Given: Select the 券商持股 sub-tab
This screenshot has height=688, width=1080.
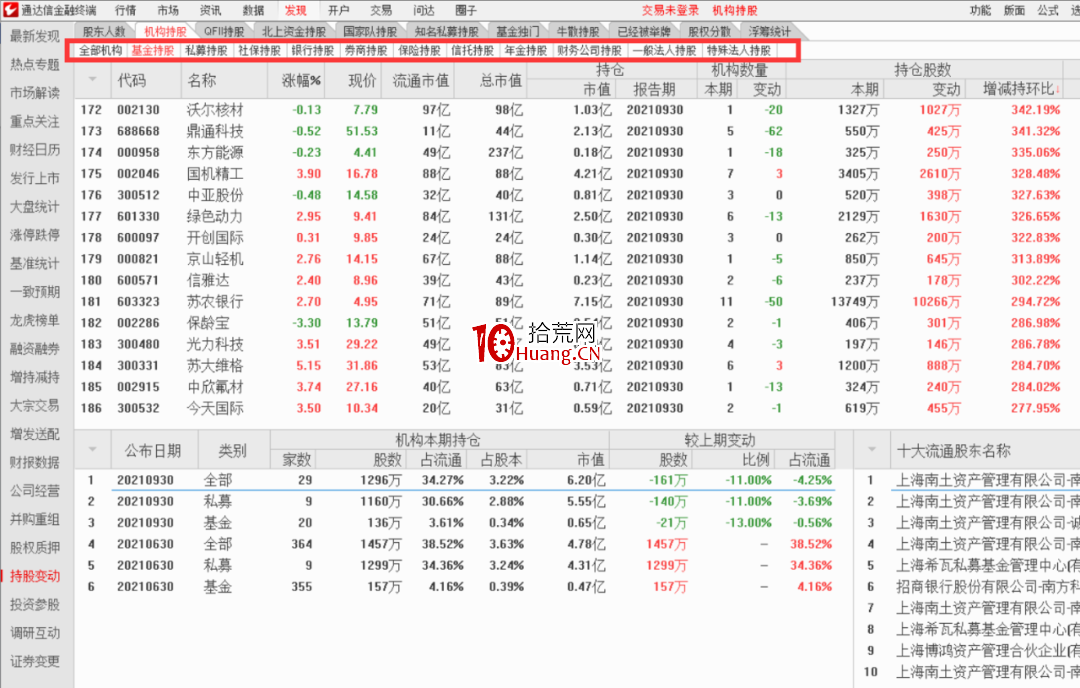Looking at the screenshot, I should point(366,50).
